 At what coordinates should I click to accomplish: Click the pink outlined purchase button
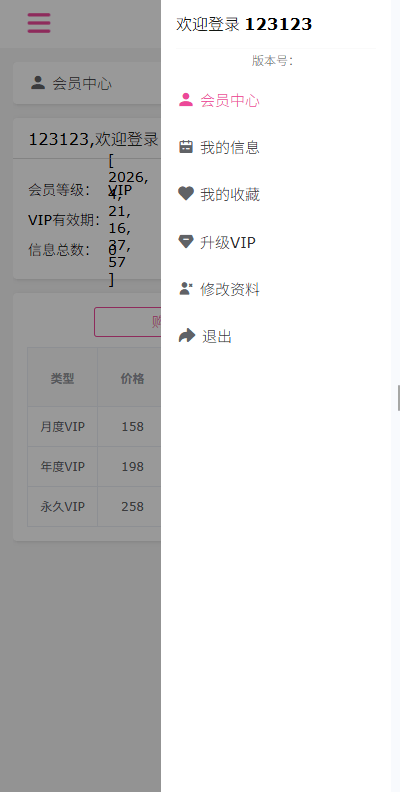(x=127, y=322)
